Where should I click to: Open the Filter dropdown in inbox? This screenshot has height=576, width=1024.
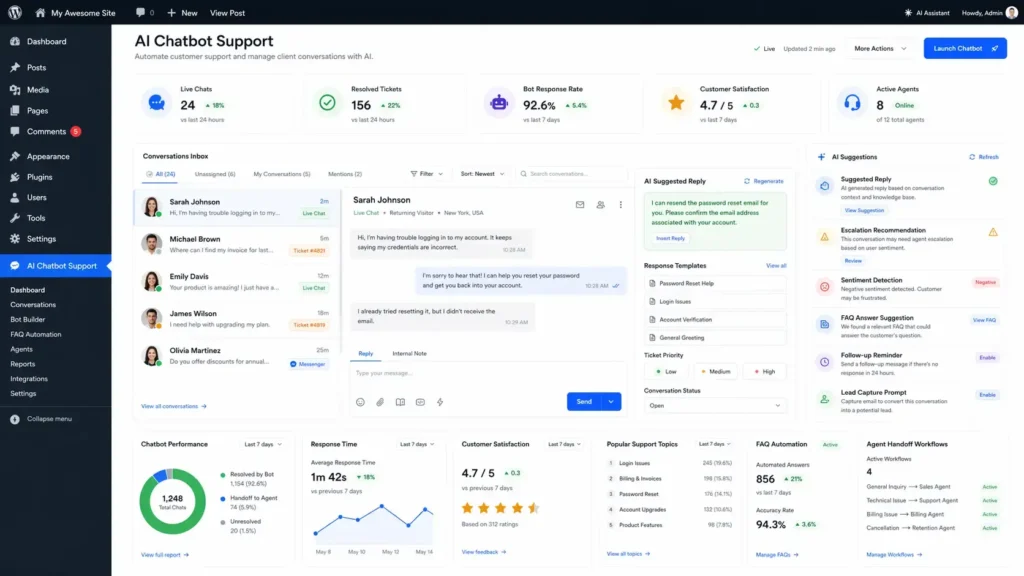click(426, 174)
